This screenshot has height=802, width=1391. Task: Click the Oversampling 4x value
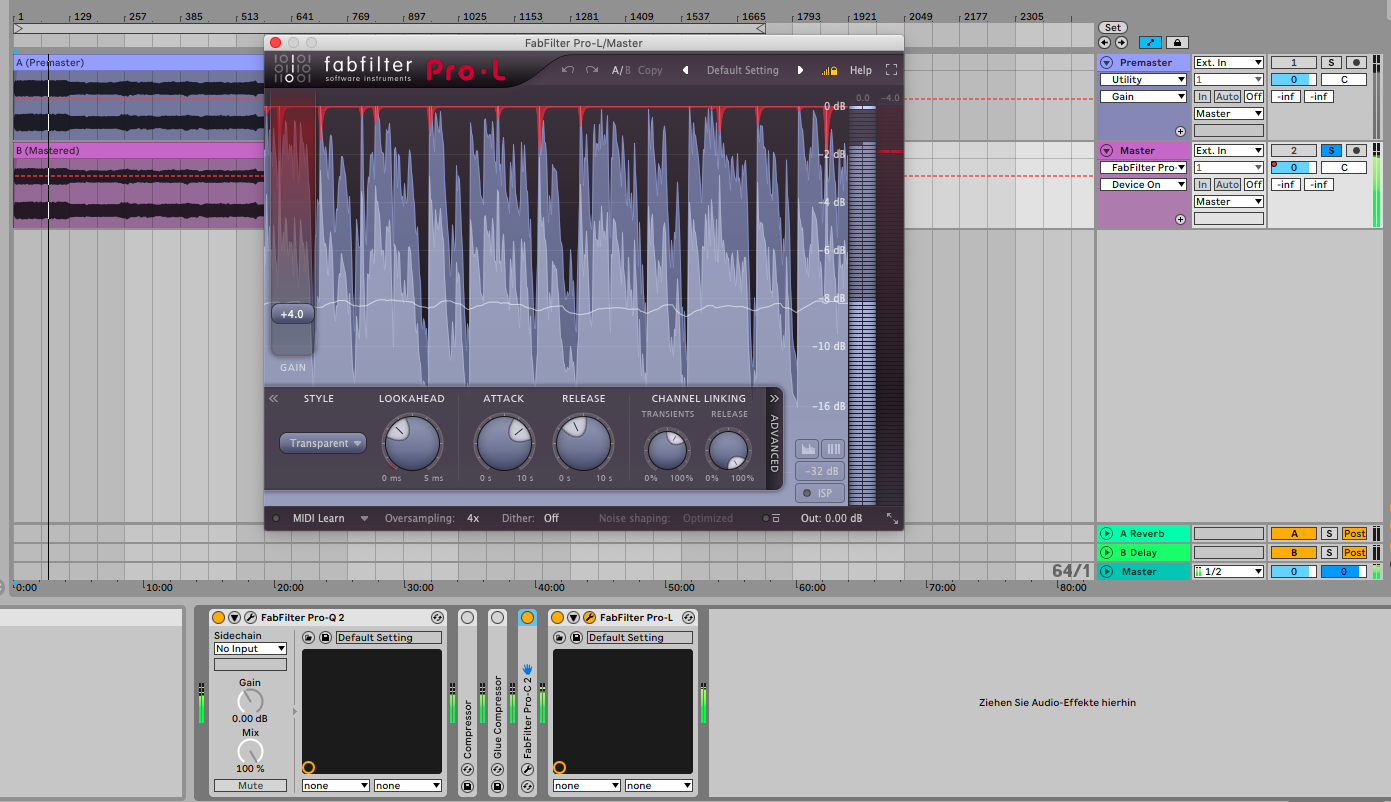[x=473, y=518]
